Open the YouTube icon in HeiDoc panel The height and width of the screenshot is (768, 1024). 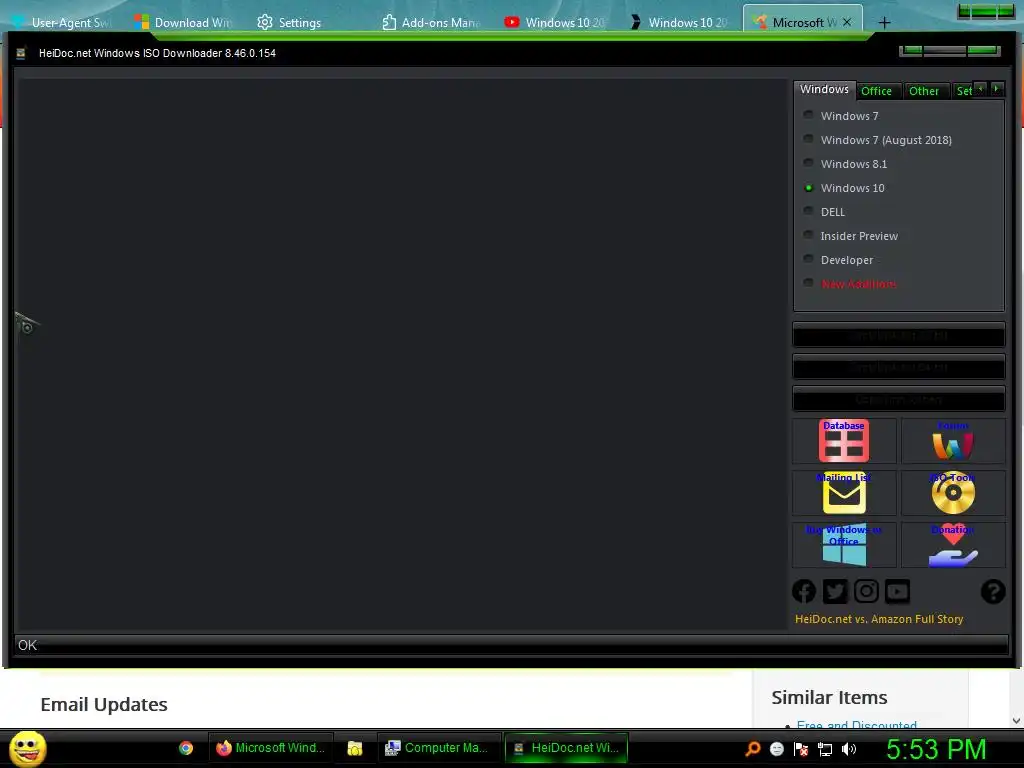pos(897,592)
